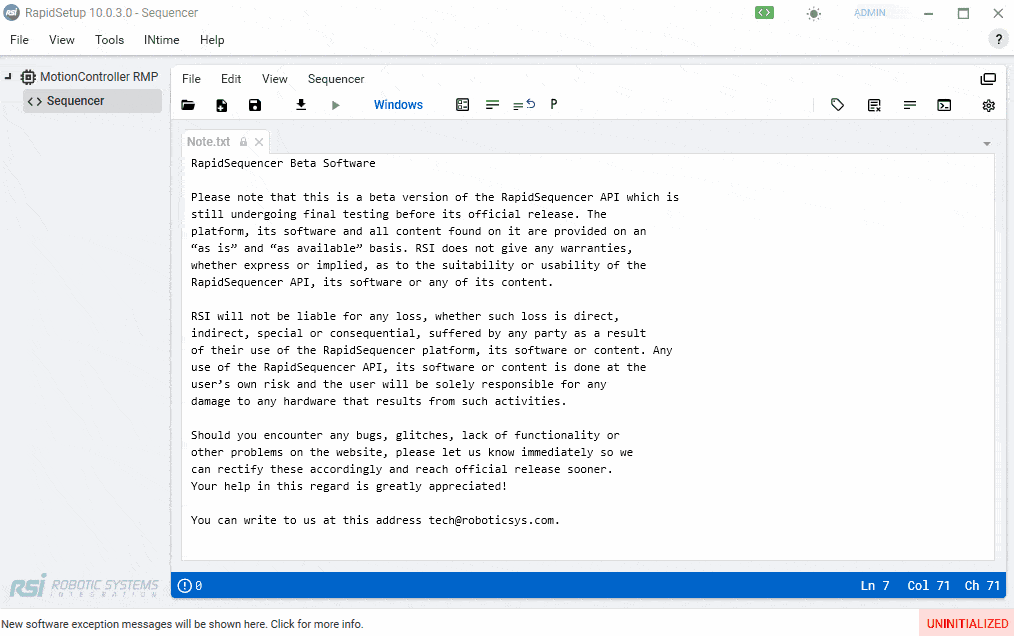Click the software exception message bar
The image size is (1014, 636).
[x=182, y=624]
